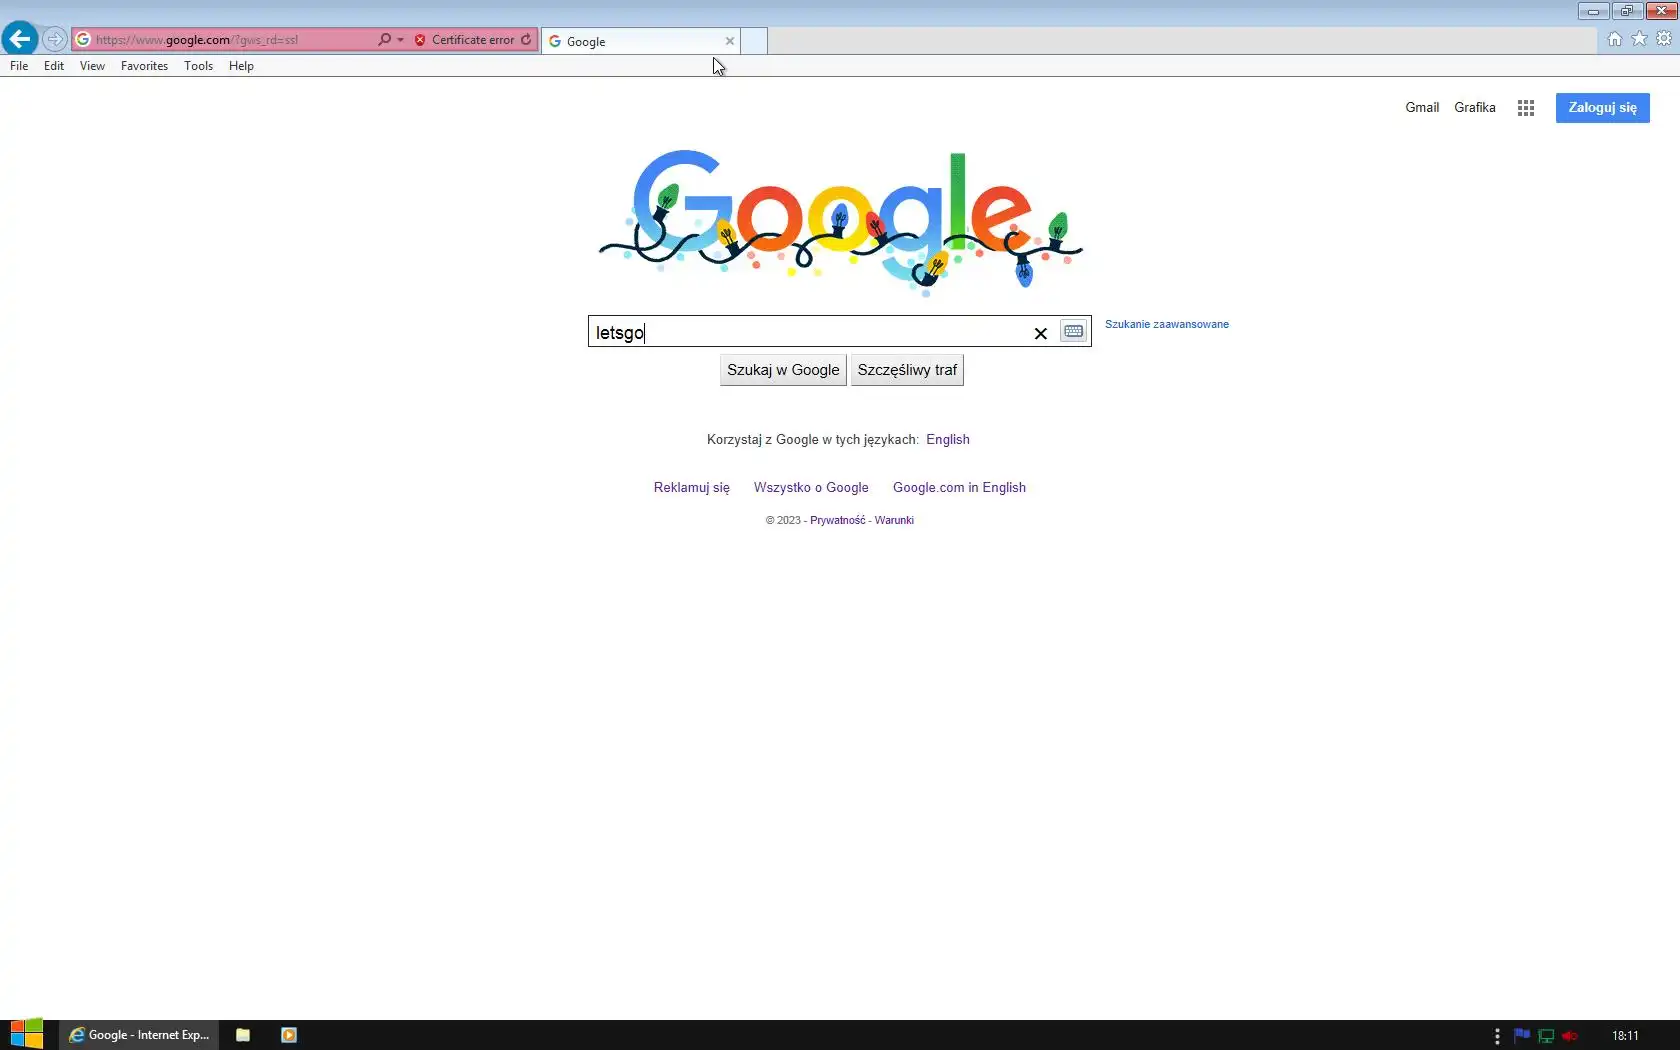Open the browser Tools gear icon
The width and height of the screenshot is (1680, 1050).
1664,39
